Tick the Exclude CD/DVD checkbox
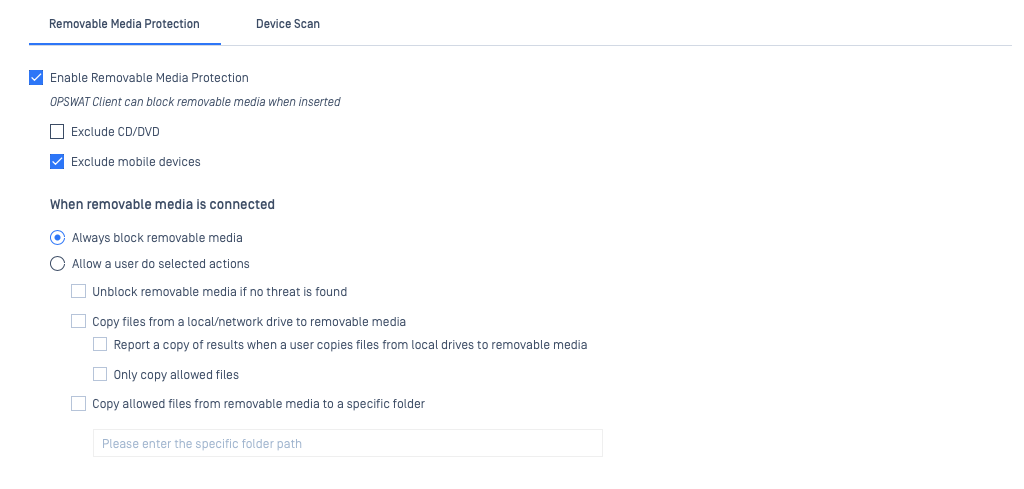 [57, 132]
